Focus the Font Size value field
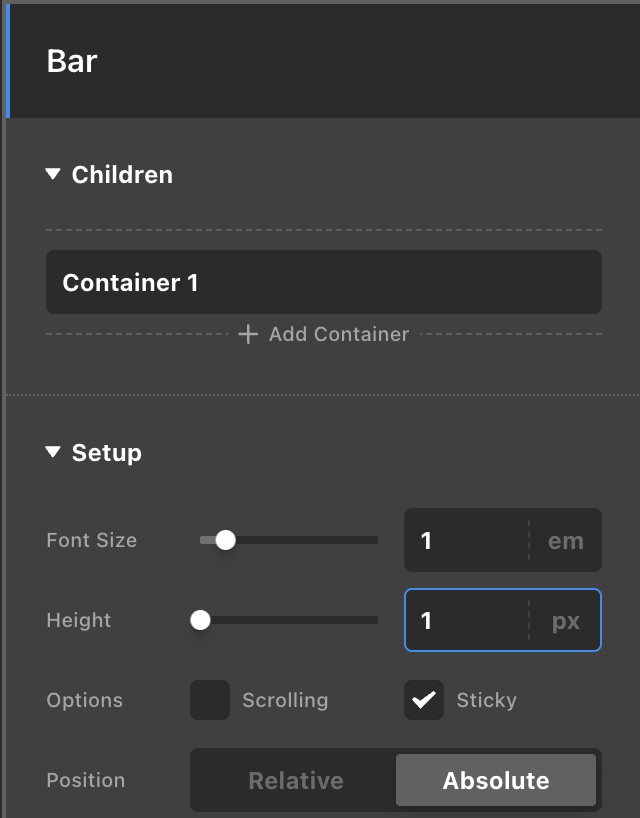 pos(465,541)
